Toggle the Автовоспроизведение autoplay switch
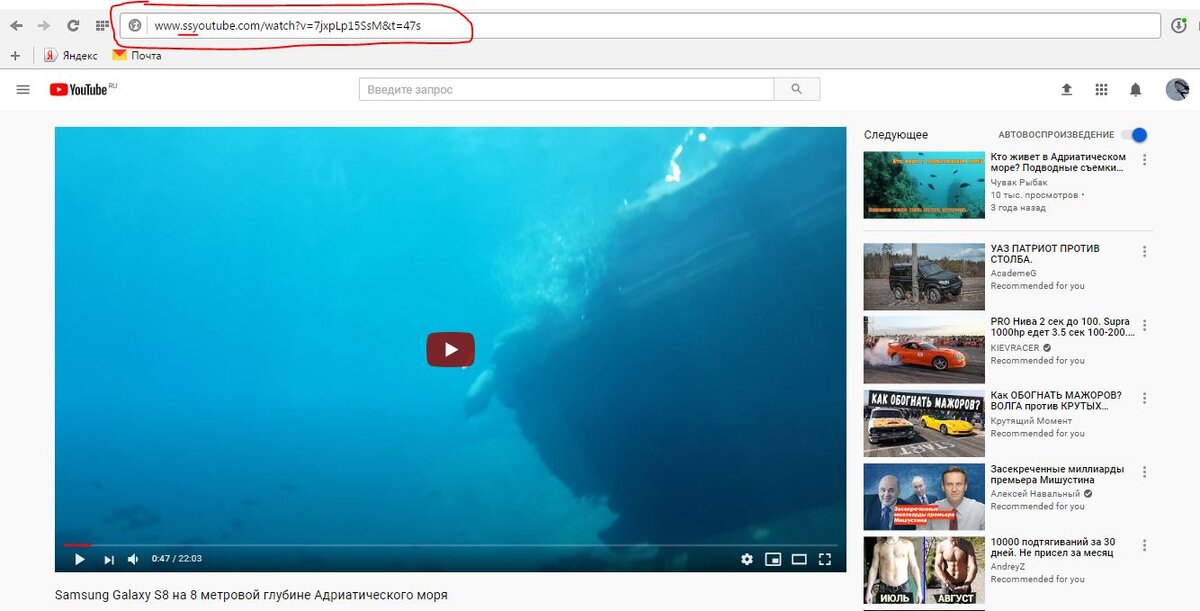This screenshot has width=1200, height=611. (x=1134, y=135)
